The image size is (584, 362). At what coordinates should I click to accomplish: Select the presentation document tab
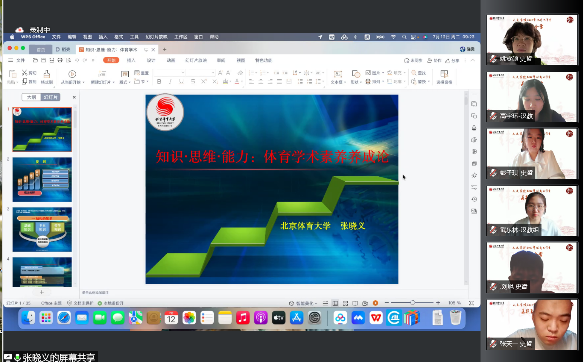coord(117,49)
